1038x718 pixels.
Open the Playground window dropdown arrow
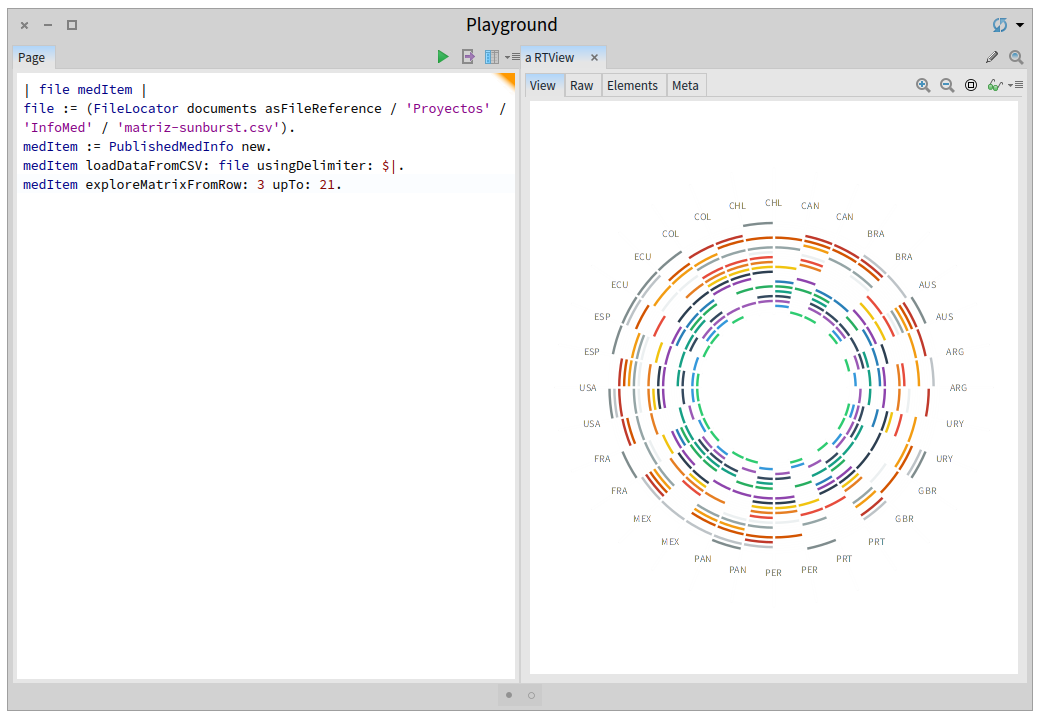click(1020, 25)
